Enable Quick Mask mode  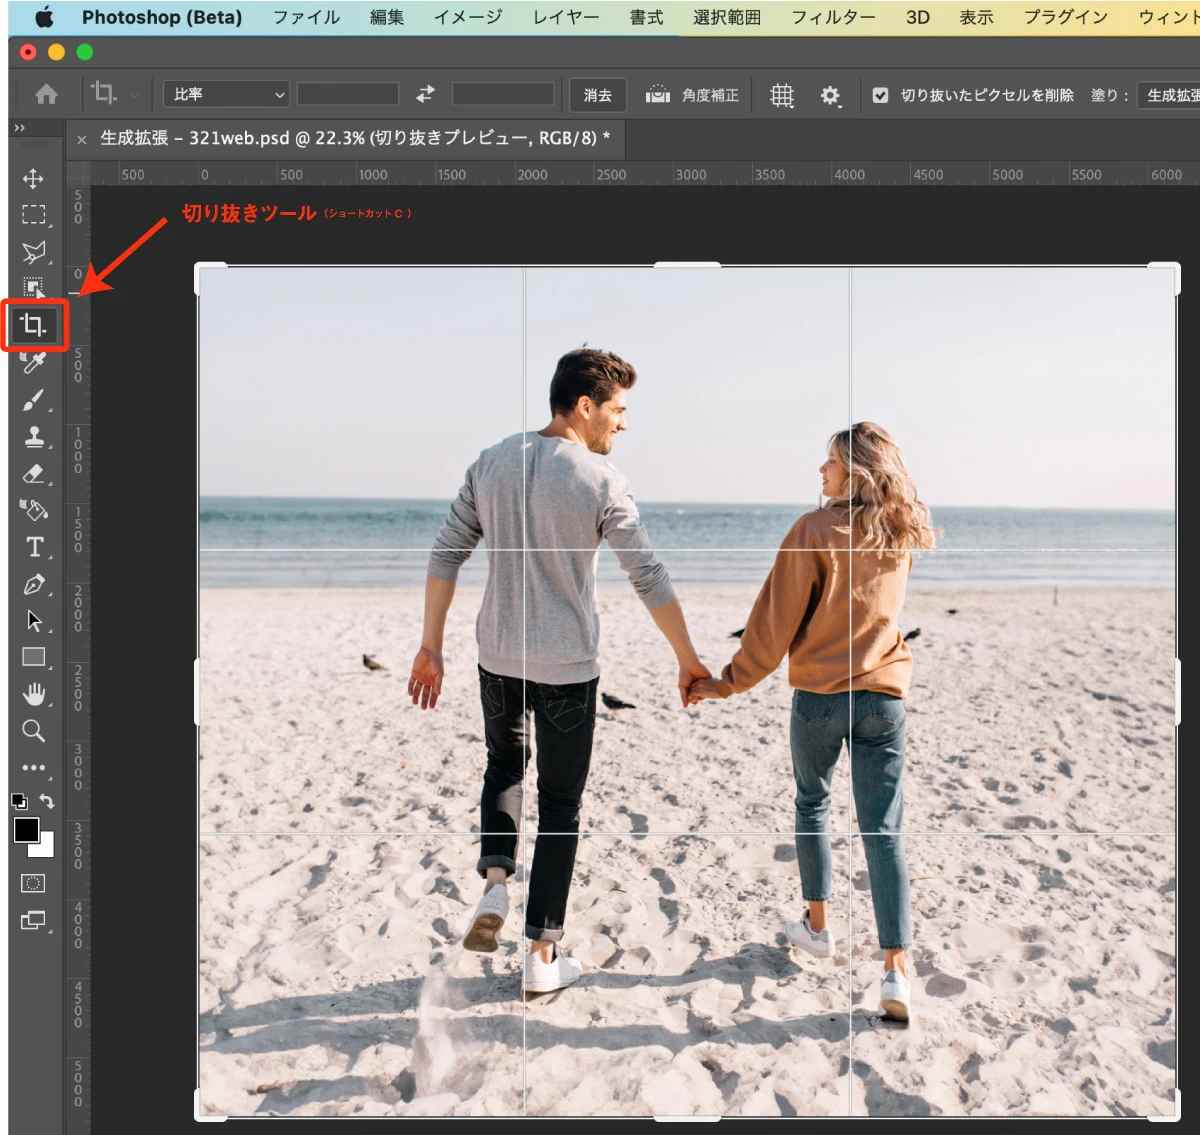33,882
